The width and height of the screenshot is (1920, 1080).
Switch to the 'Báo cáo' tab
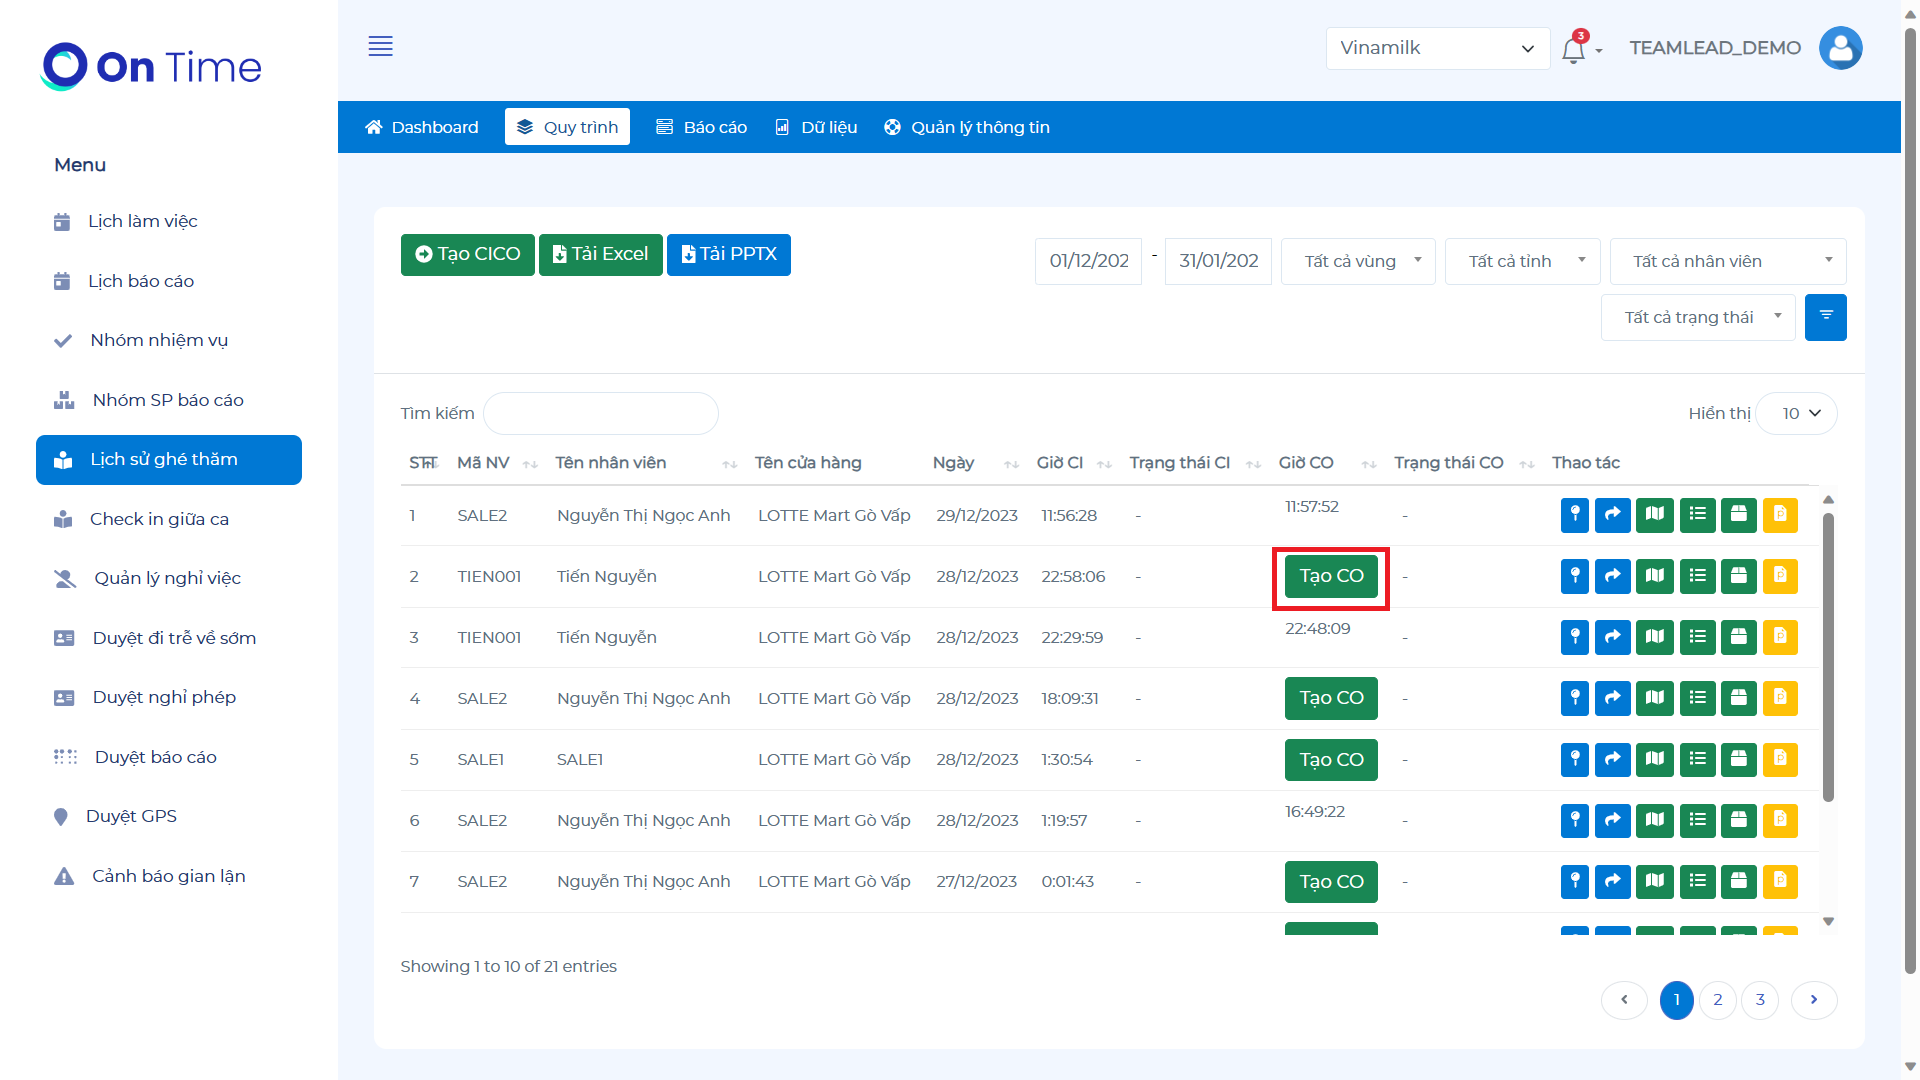(702, 127)
